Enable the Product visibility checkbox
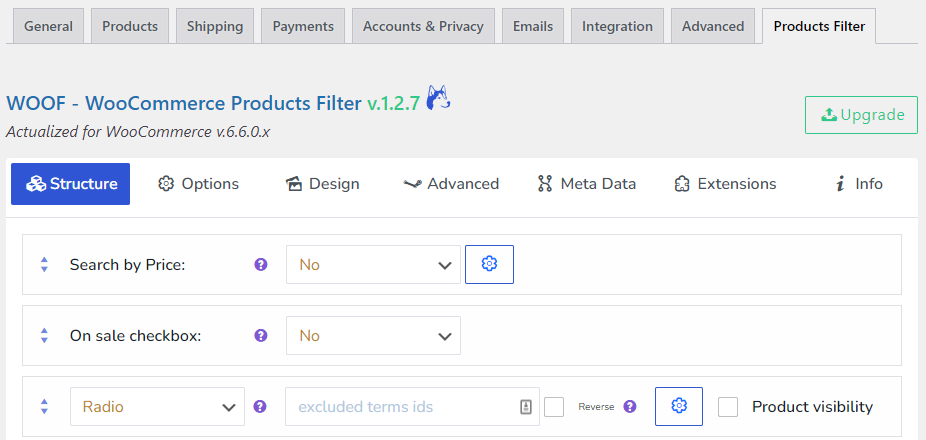Viewport: 926px width, 440px height. click(x=728, y=407)
